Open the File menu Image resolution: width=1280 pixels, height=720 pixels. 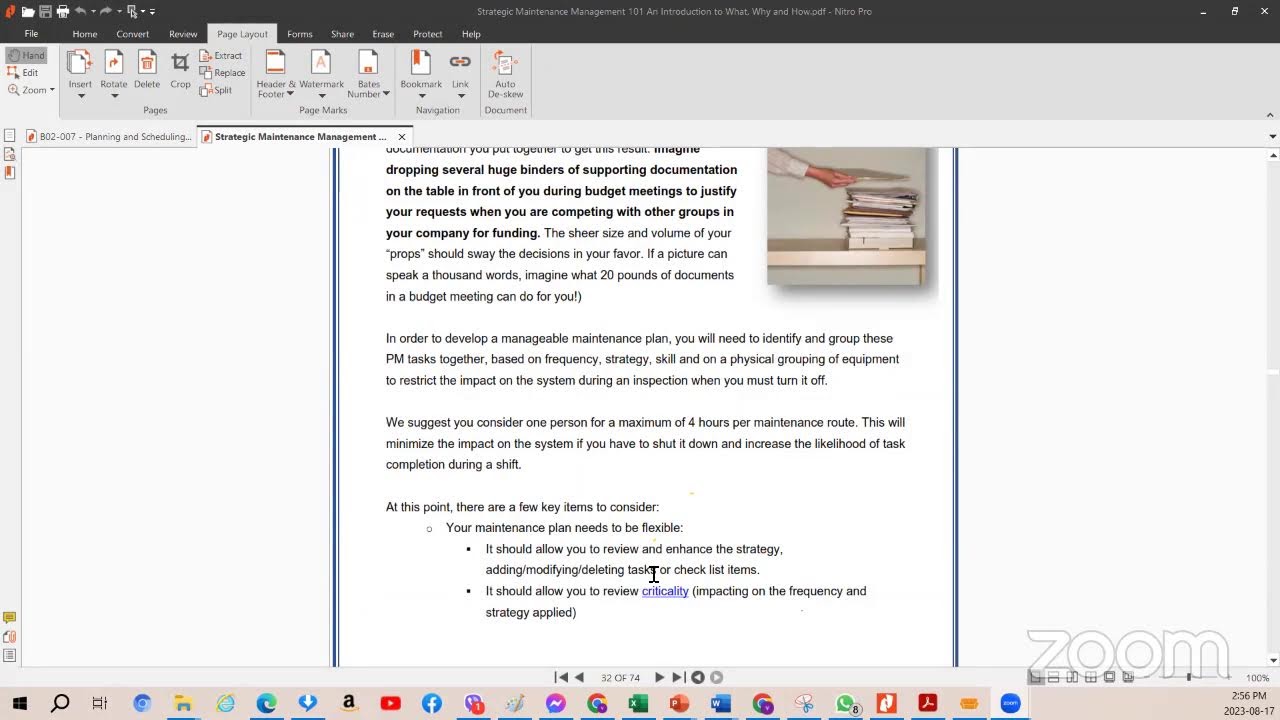[31, 34]
